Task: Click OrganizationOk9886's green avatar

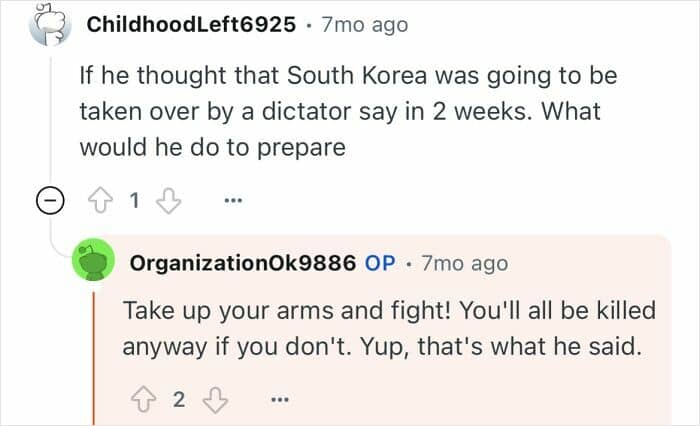Action: coord(94,260)
